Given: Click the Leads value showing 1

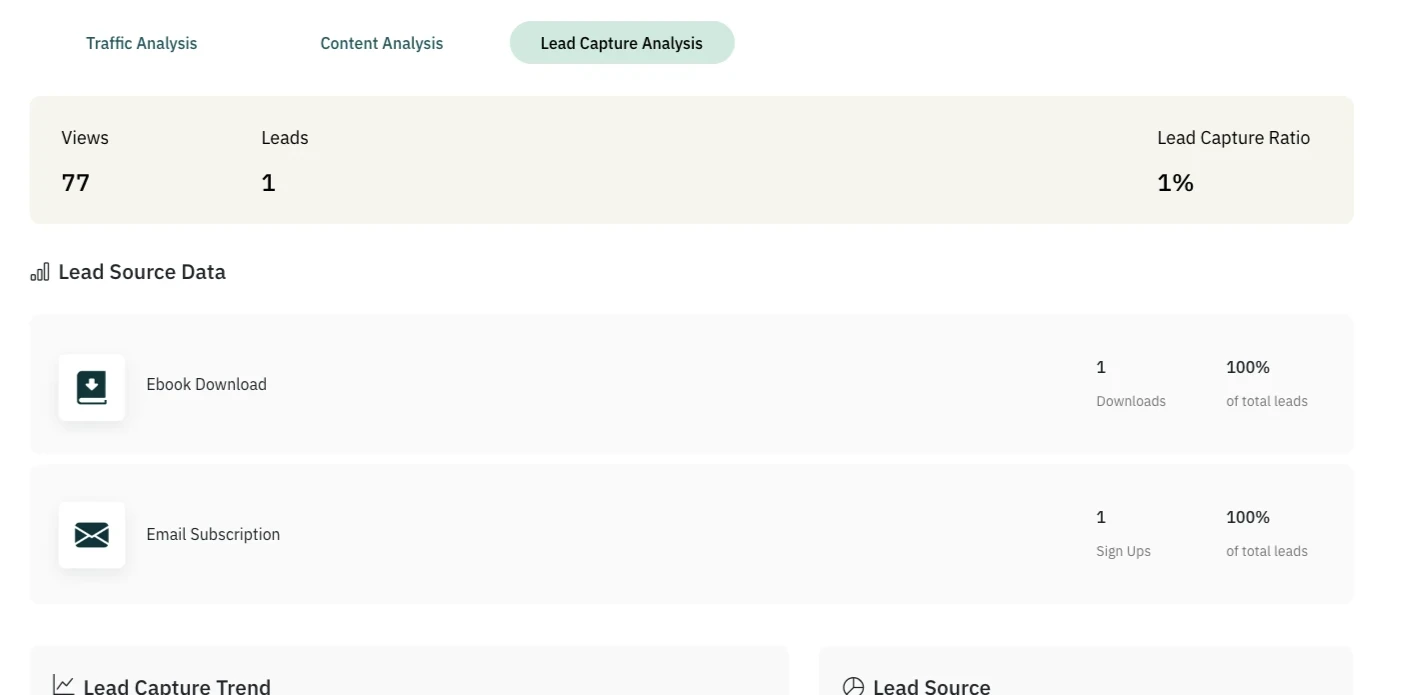Looking at the screenshot, I should pos(268,182).
